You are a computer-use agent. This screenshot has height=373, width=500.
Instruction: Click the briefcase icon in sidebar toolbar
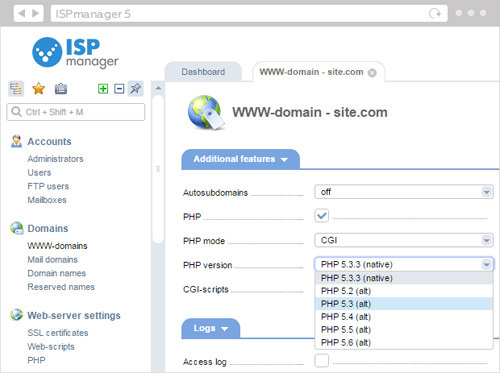[61, 89]
